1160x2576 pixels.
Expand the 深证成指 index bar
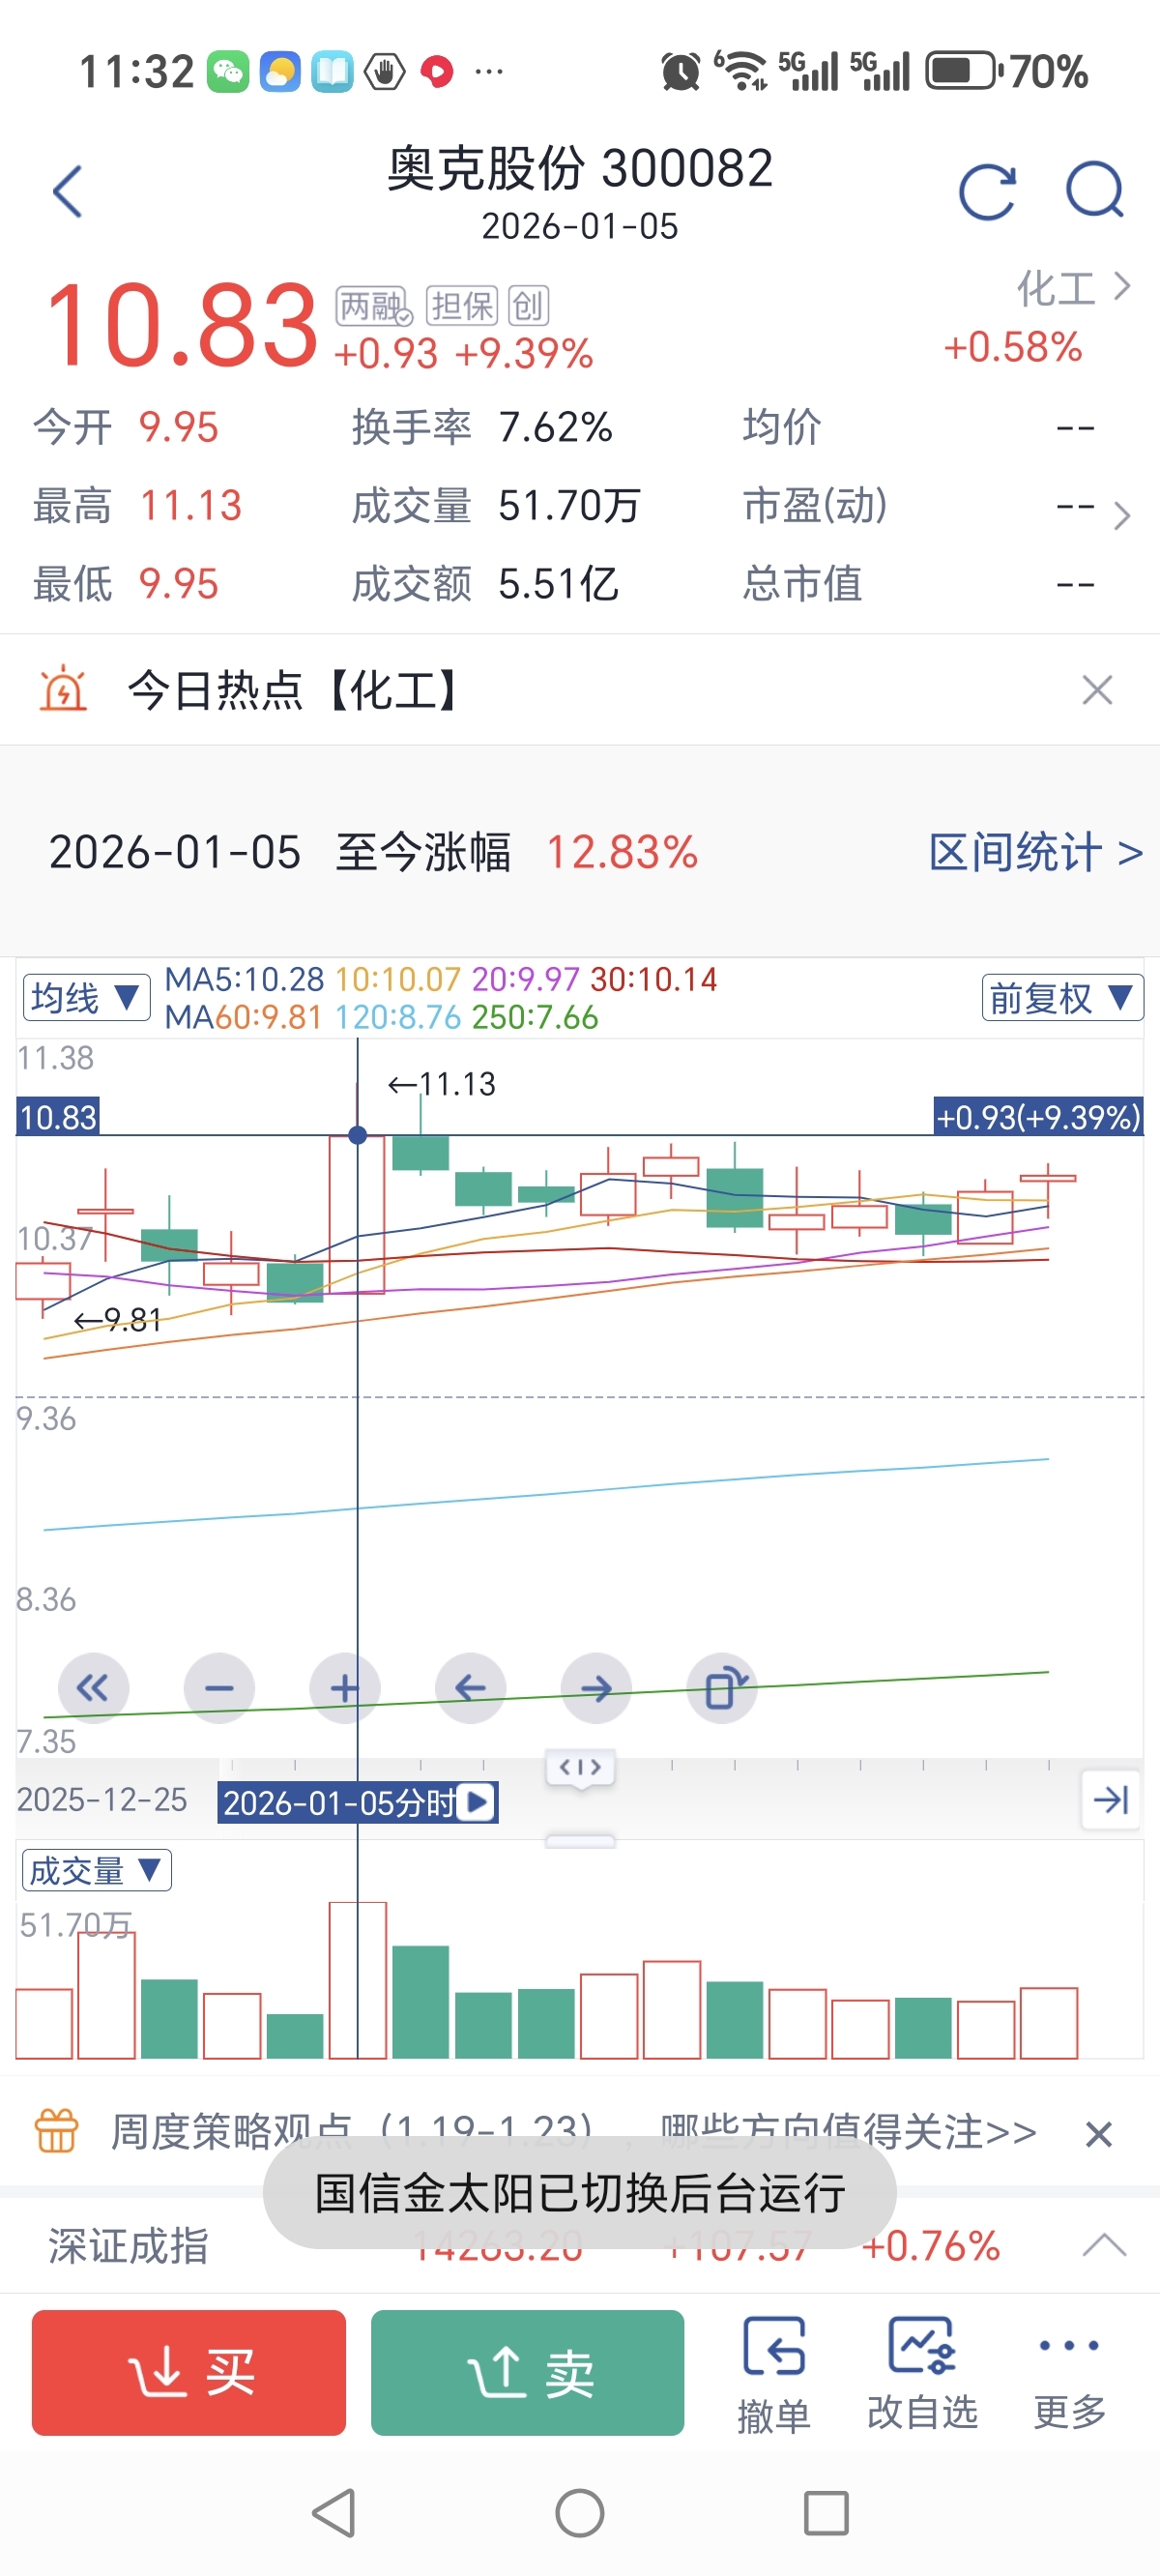point(1104,2245)
